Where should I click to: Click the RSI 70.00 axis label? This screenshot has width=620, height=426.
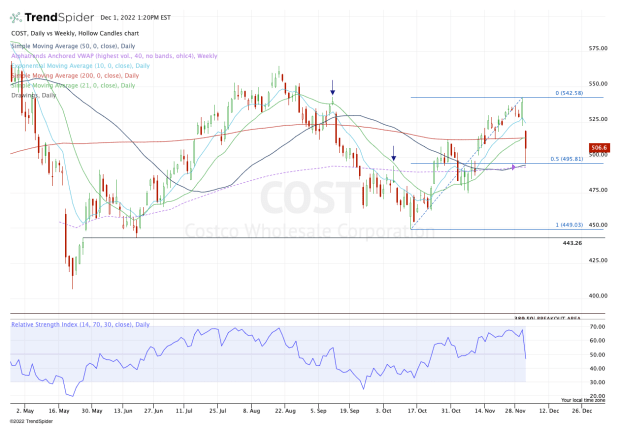(x=597, y=327)
